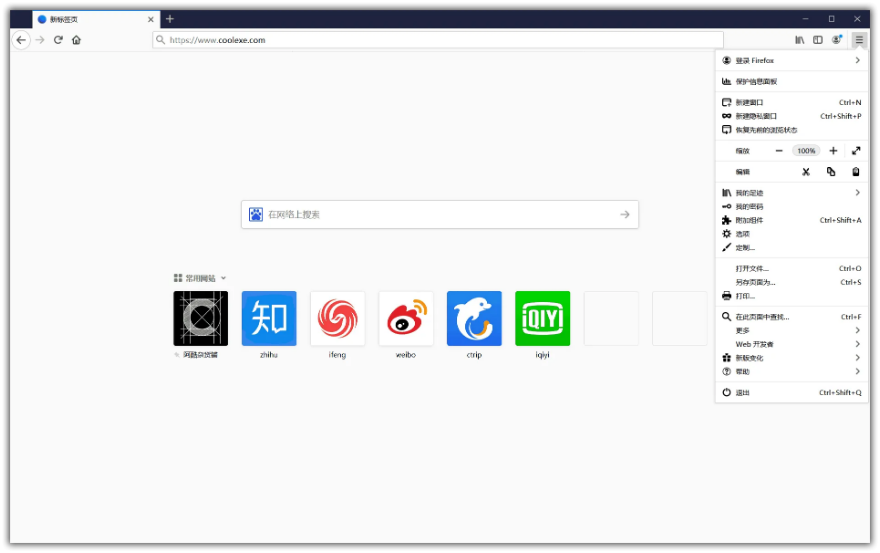Reset zoom using the 100% button

click(806, 150)
